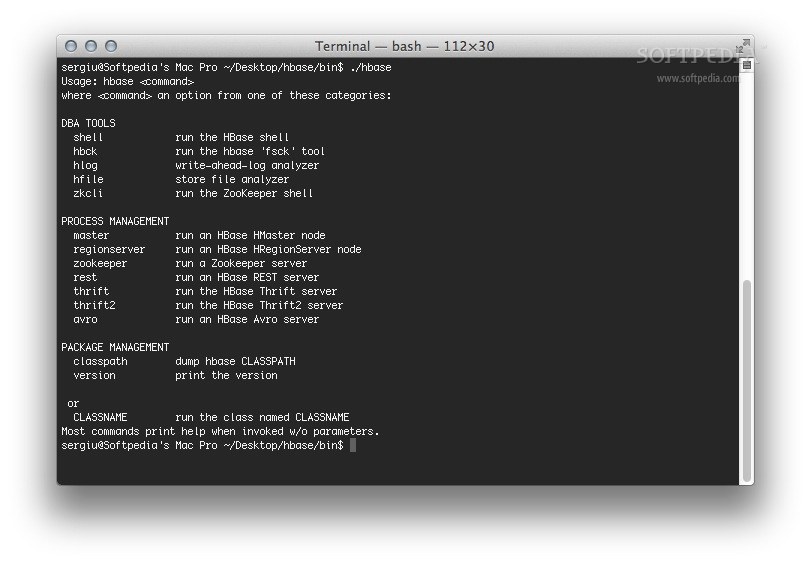The width and height of the screenshot is (811, 564).
Task: Click the 'classpath' command text
Action: point(100,361)
